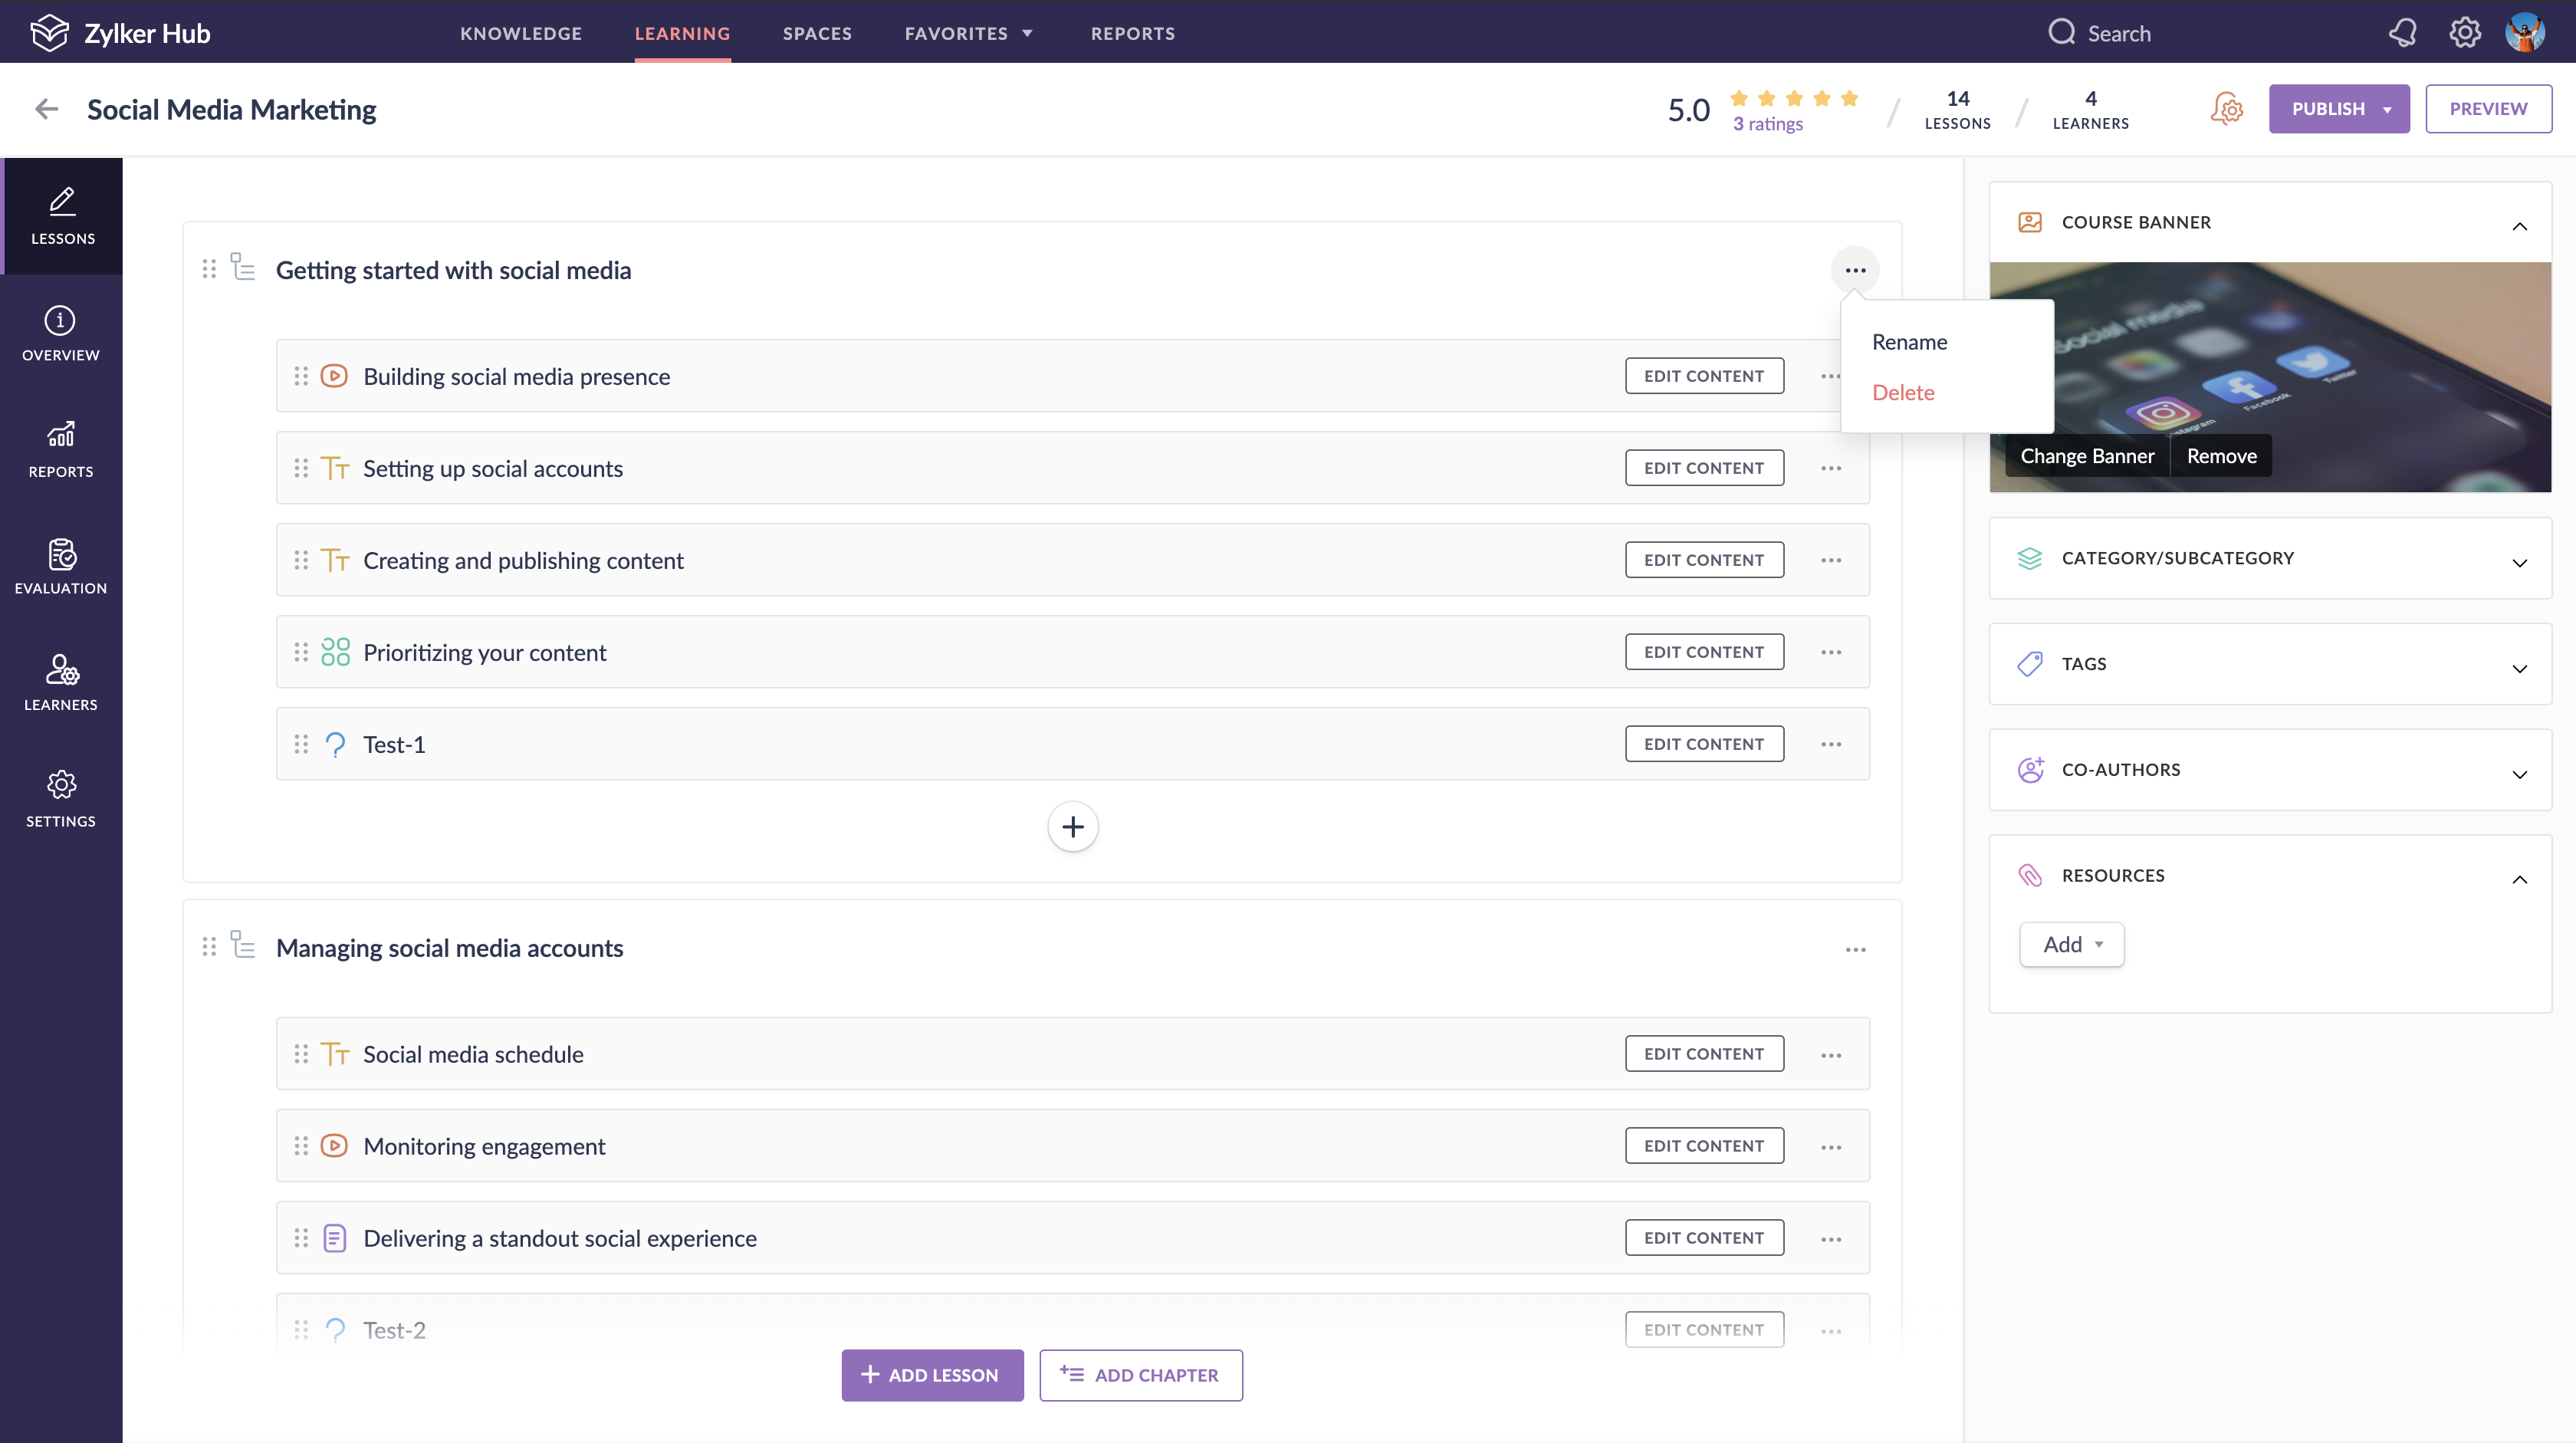This screenshot has width=2576, height=1443.
Task: Click the notifications bell icon
Action: [x=2402, y=33]
